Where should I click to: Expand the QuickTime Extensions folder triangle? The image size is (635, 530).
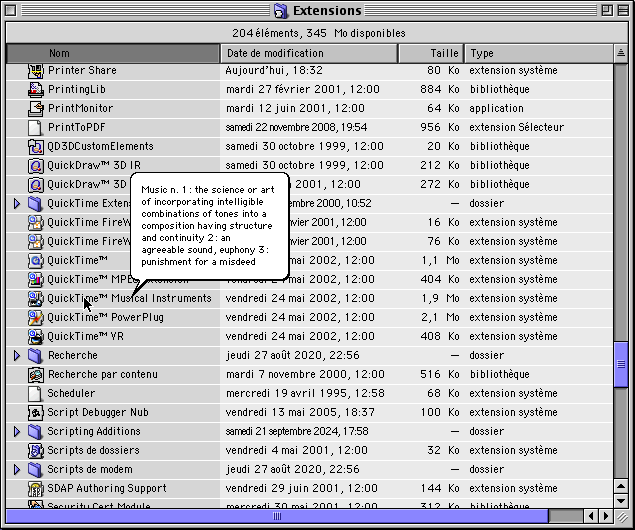[x=17, y=204]
